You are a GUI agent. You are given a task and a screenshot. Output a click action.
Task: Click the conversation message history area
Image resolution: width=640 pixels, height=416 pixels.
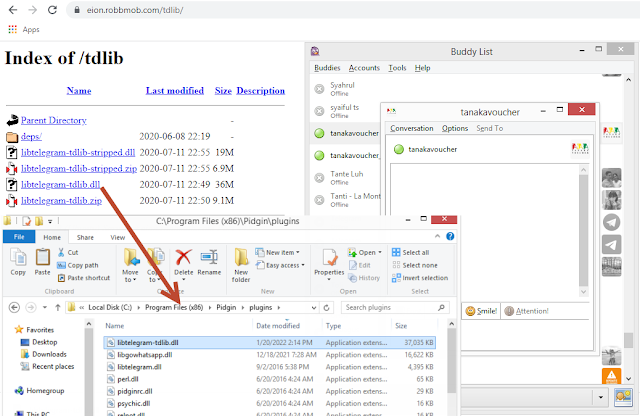(484, 230)
